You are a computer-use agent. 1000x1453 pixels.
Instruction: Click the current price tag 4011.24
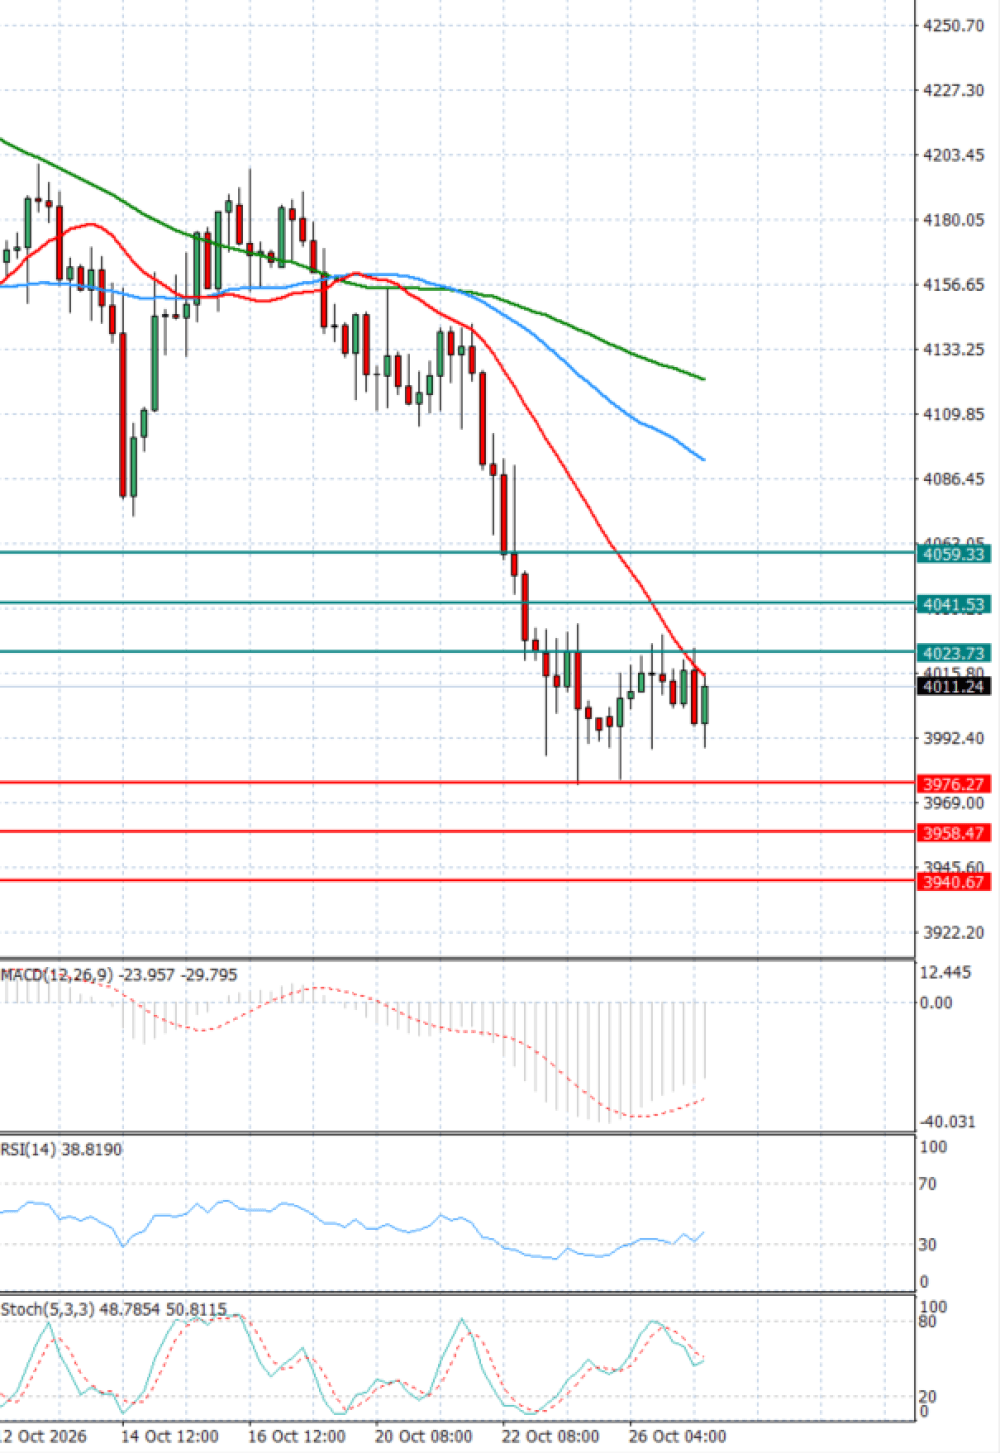[x=954, y=686]
